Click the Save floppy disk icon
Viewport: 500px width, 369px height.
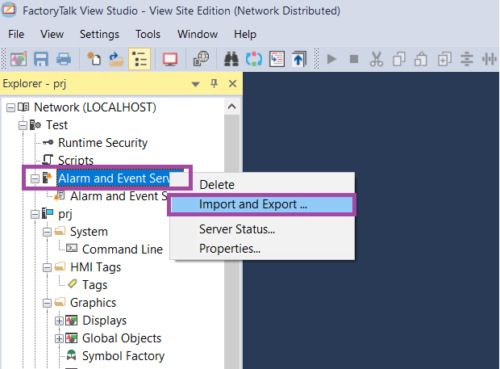(41, 59)
